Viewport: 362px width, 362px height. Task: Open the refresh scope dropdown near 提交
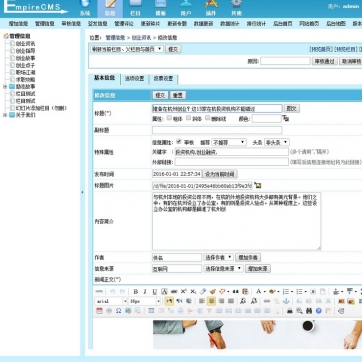coord(126,49)
